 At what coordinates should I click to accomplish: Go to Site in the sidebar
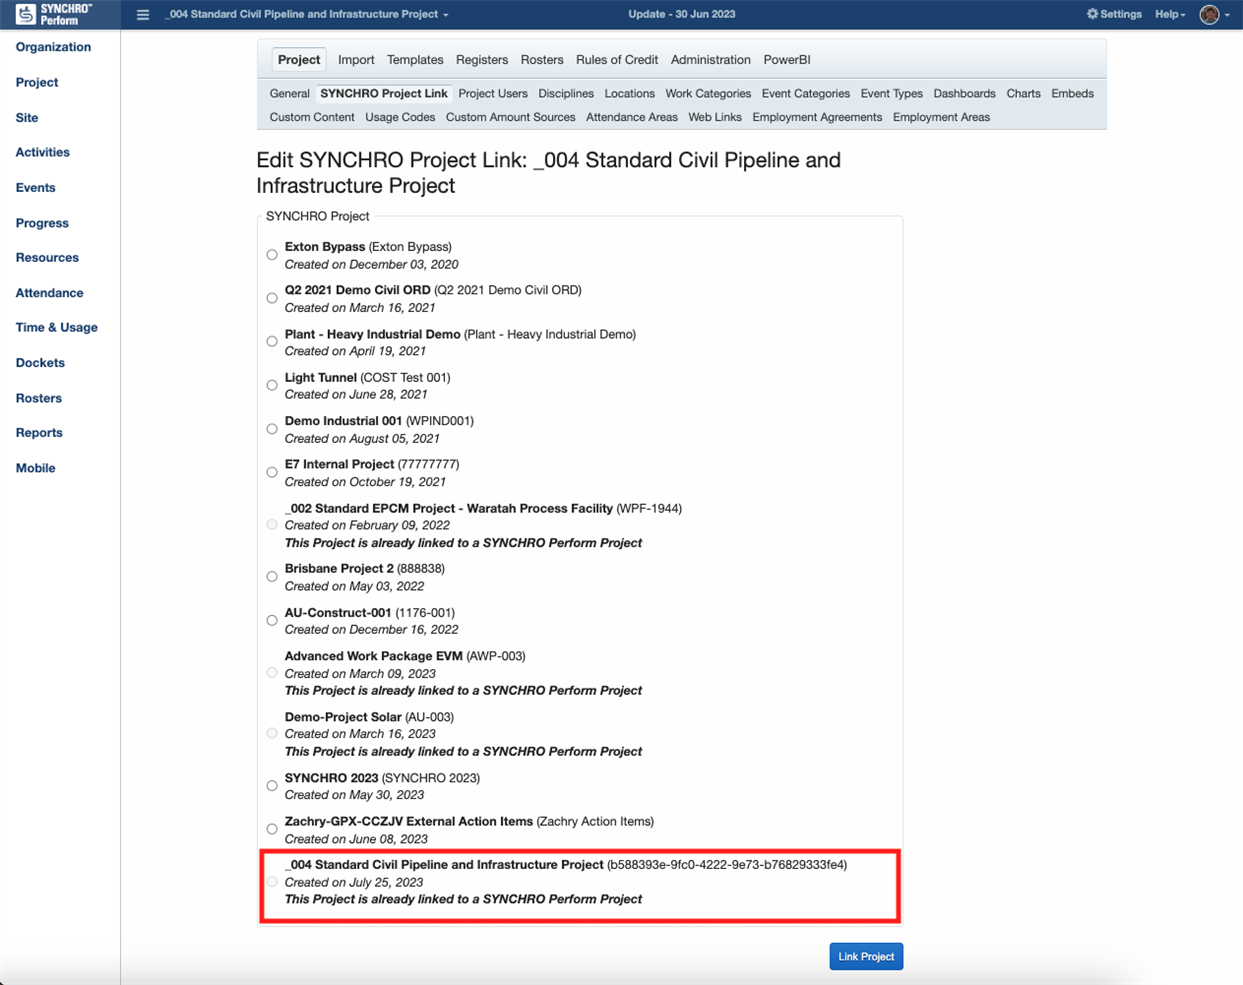27,118
